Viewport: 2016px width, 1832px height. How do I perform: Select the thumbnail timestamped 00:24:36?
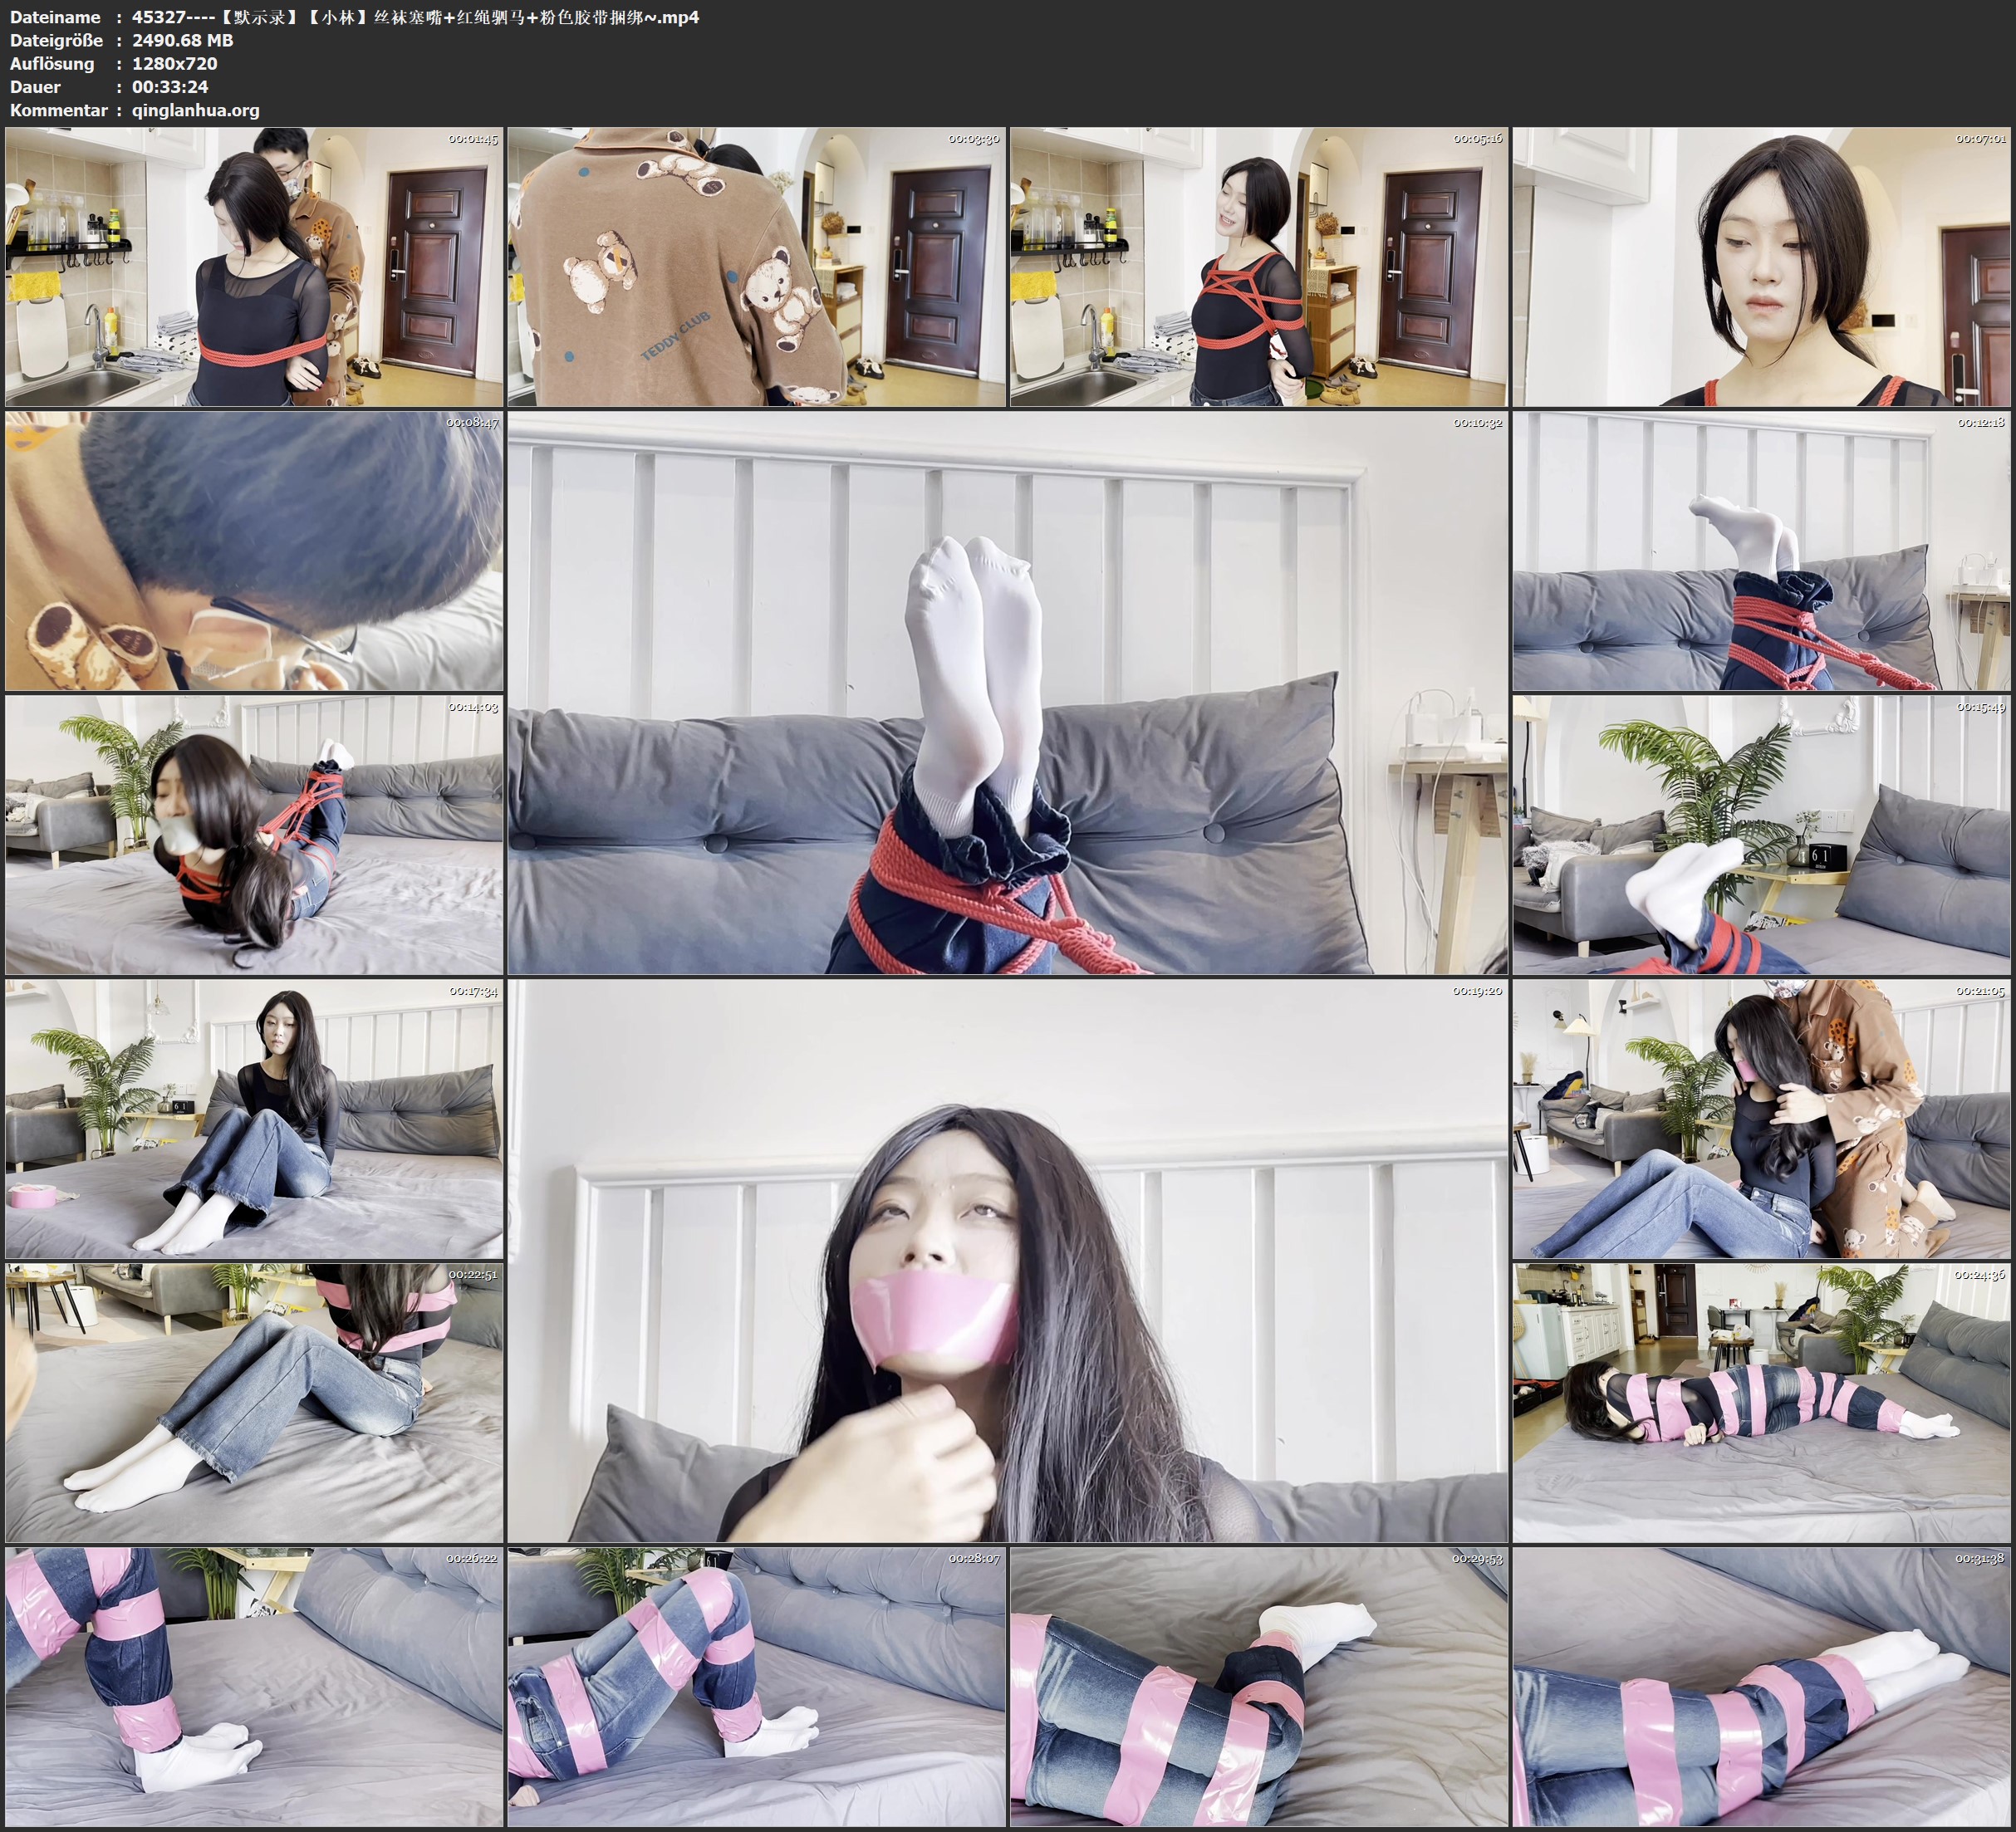point(1761,1403)
